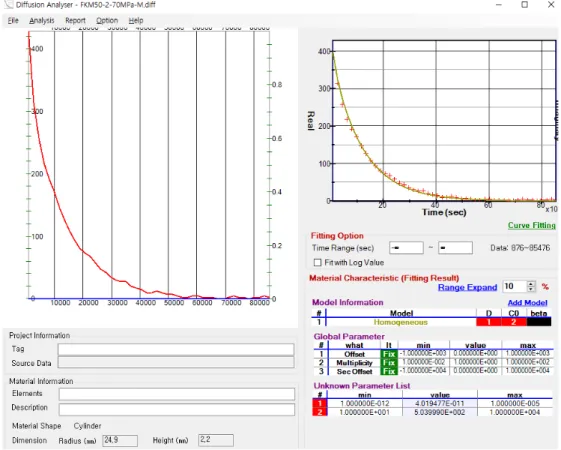Open the Option menu

(x=107, y=21)
